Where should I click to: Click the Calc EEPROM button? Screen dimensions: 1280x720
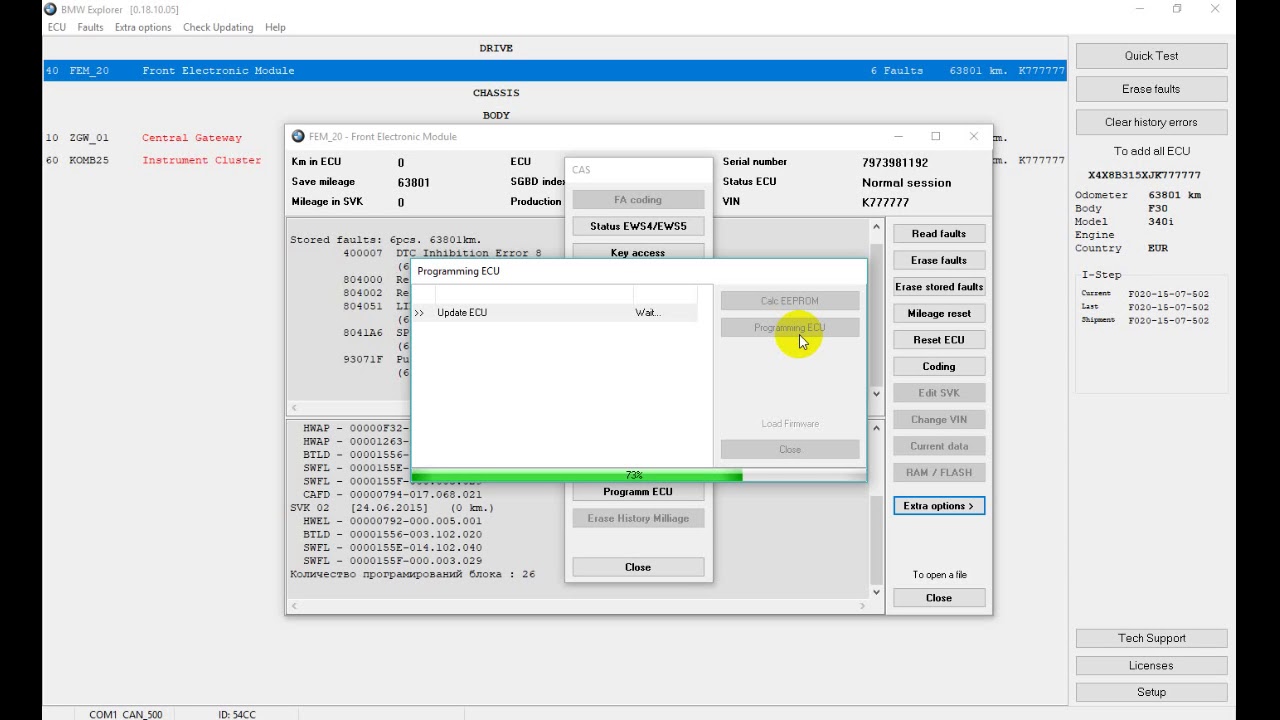point(790,301)
